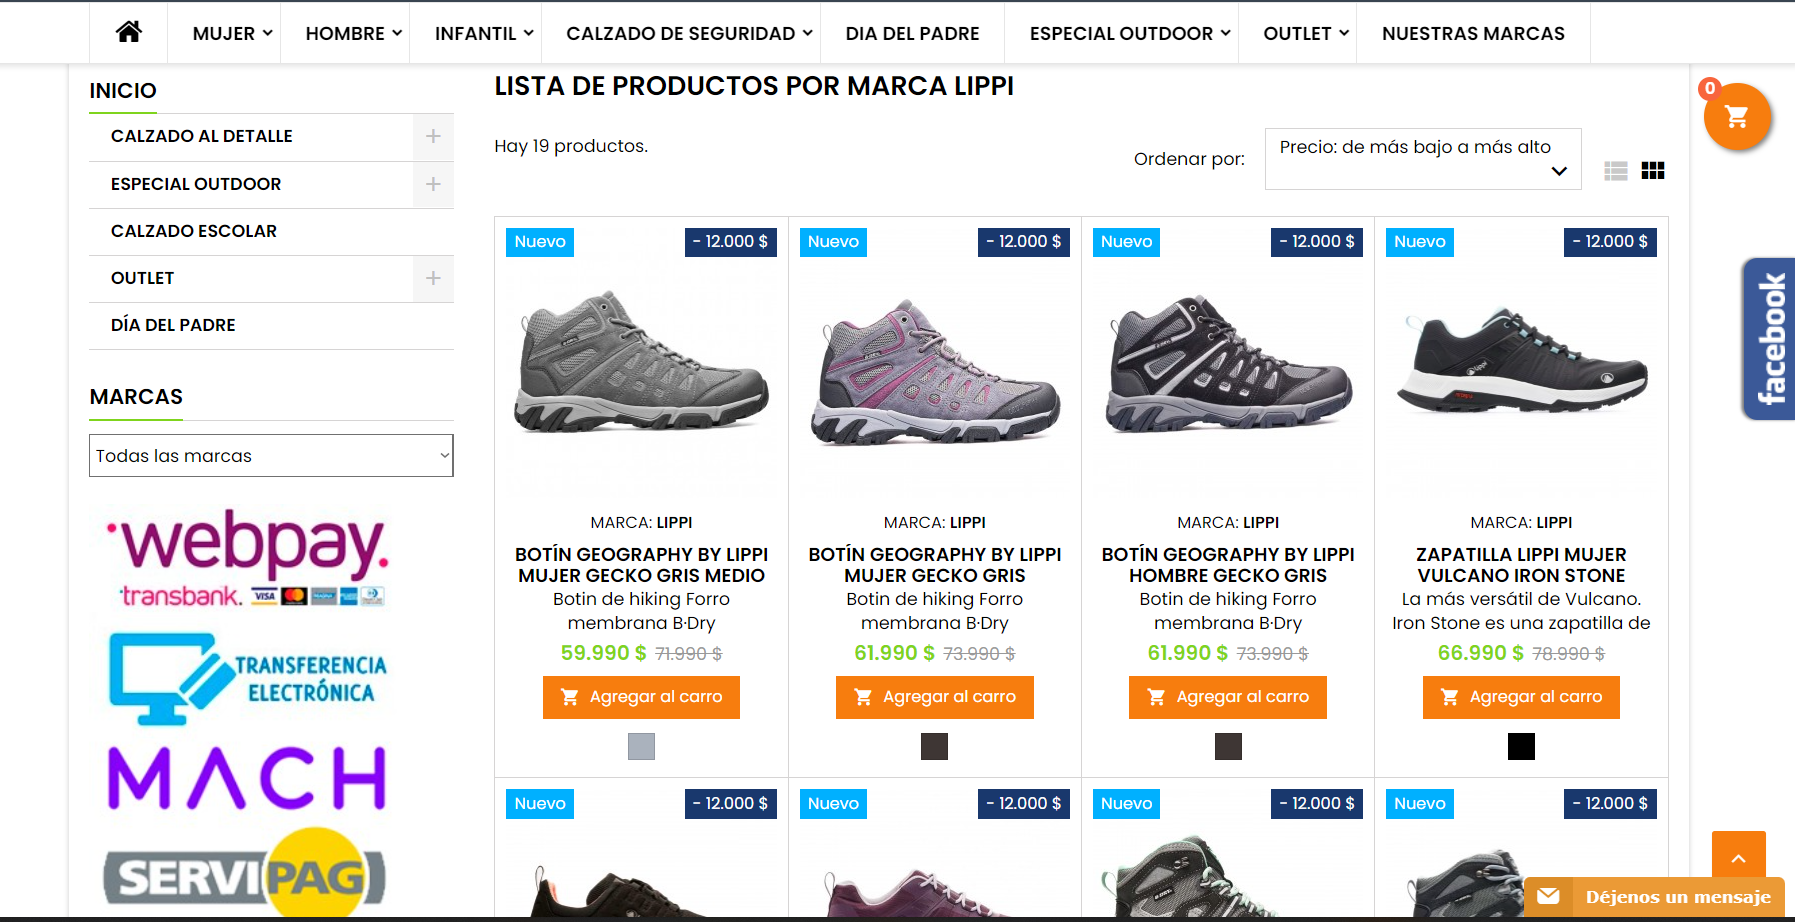Image resolution: width=1795 pixels, height=922 pixels.
Task: Expand the Outlet sidebar category
Action: coord(433,278)
